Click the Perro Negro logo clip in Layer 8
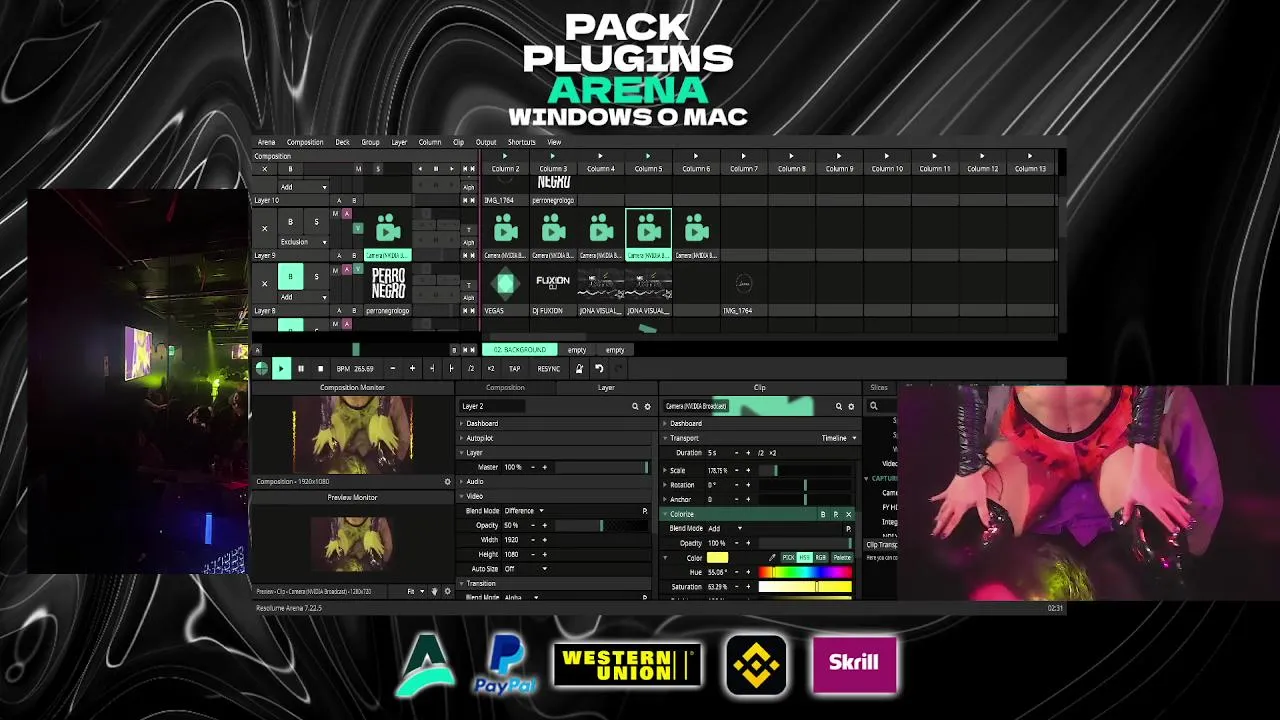The height and width of the screenshot is (720, 1280). pyautogui.click(x=388, y=284)
